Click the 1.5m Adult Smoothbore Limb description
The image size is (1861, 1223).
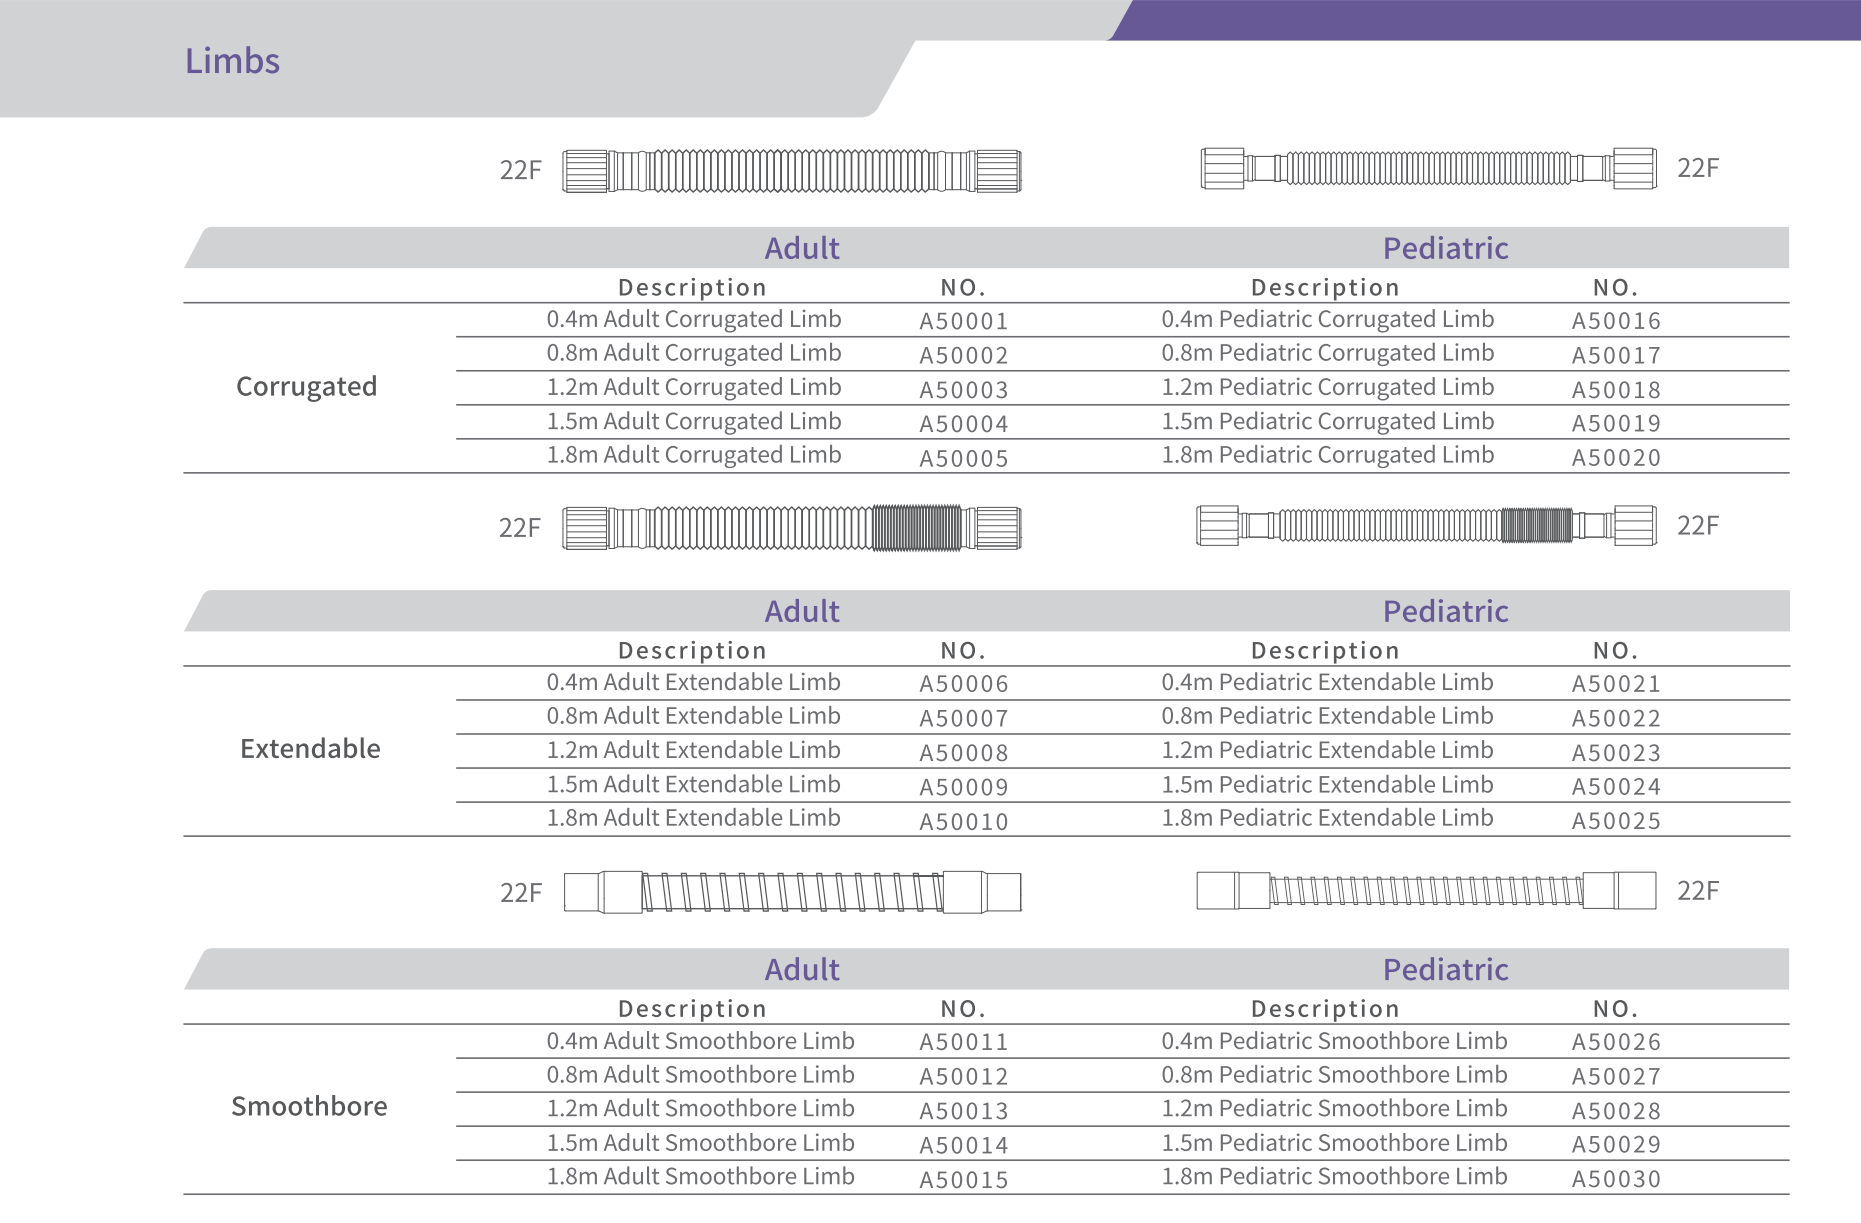click(700, 1143)
